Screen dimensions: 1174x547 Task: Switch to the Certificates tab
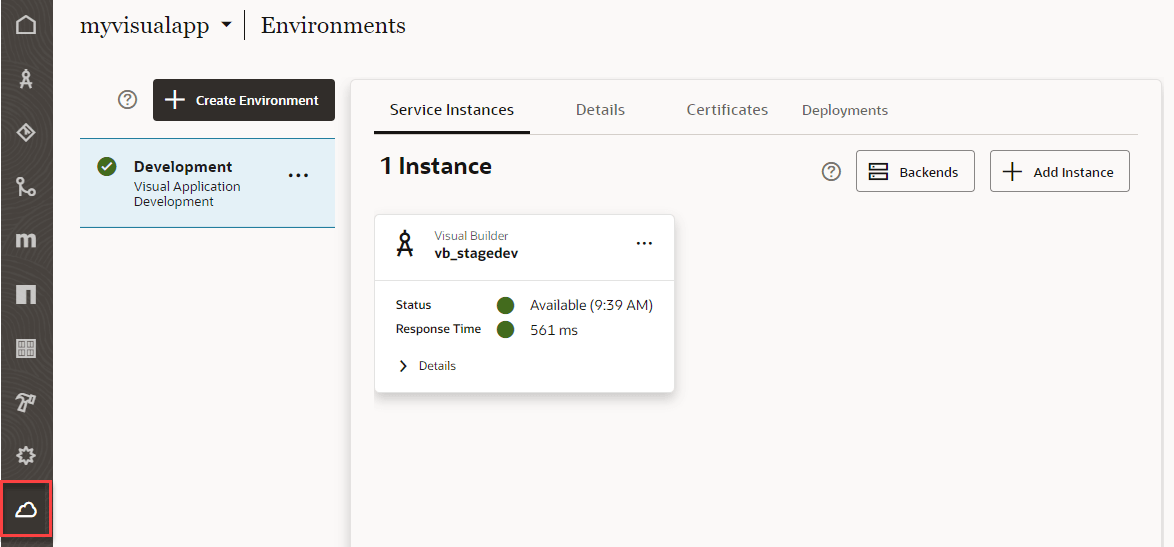(727, 110)
